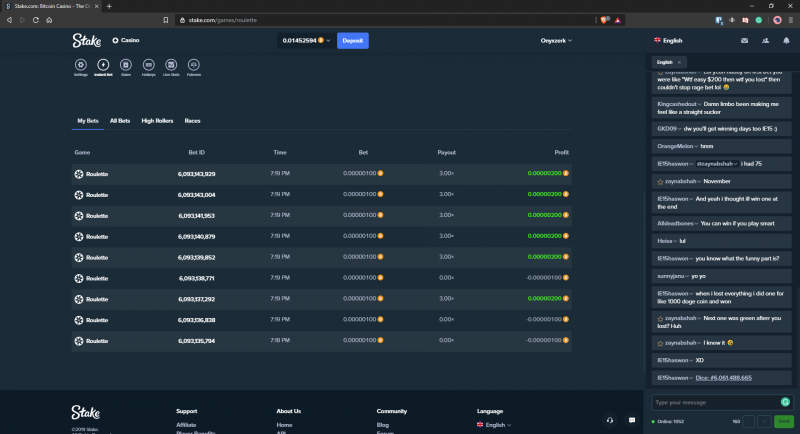800x434 pixels.
Task: Click the bookmark icon in address bar
Action: (x=166, y=20)
